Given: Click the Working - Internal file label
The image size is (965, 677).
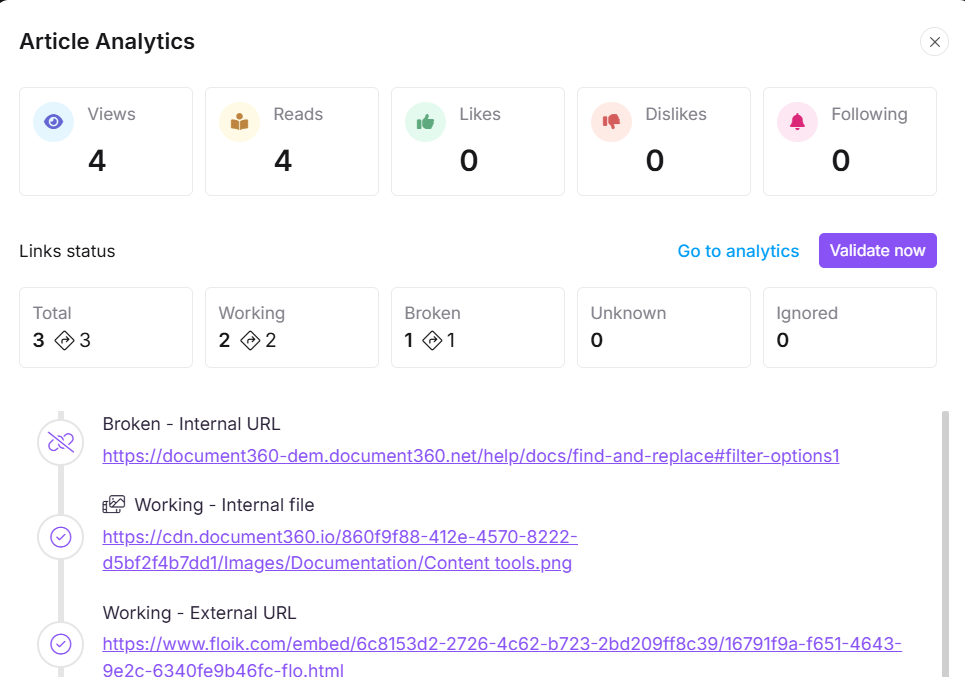Looking at the screenshot, I should (225, 505).
